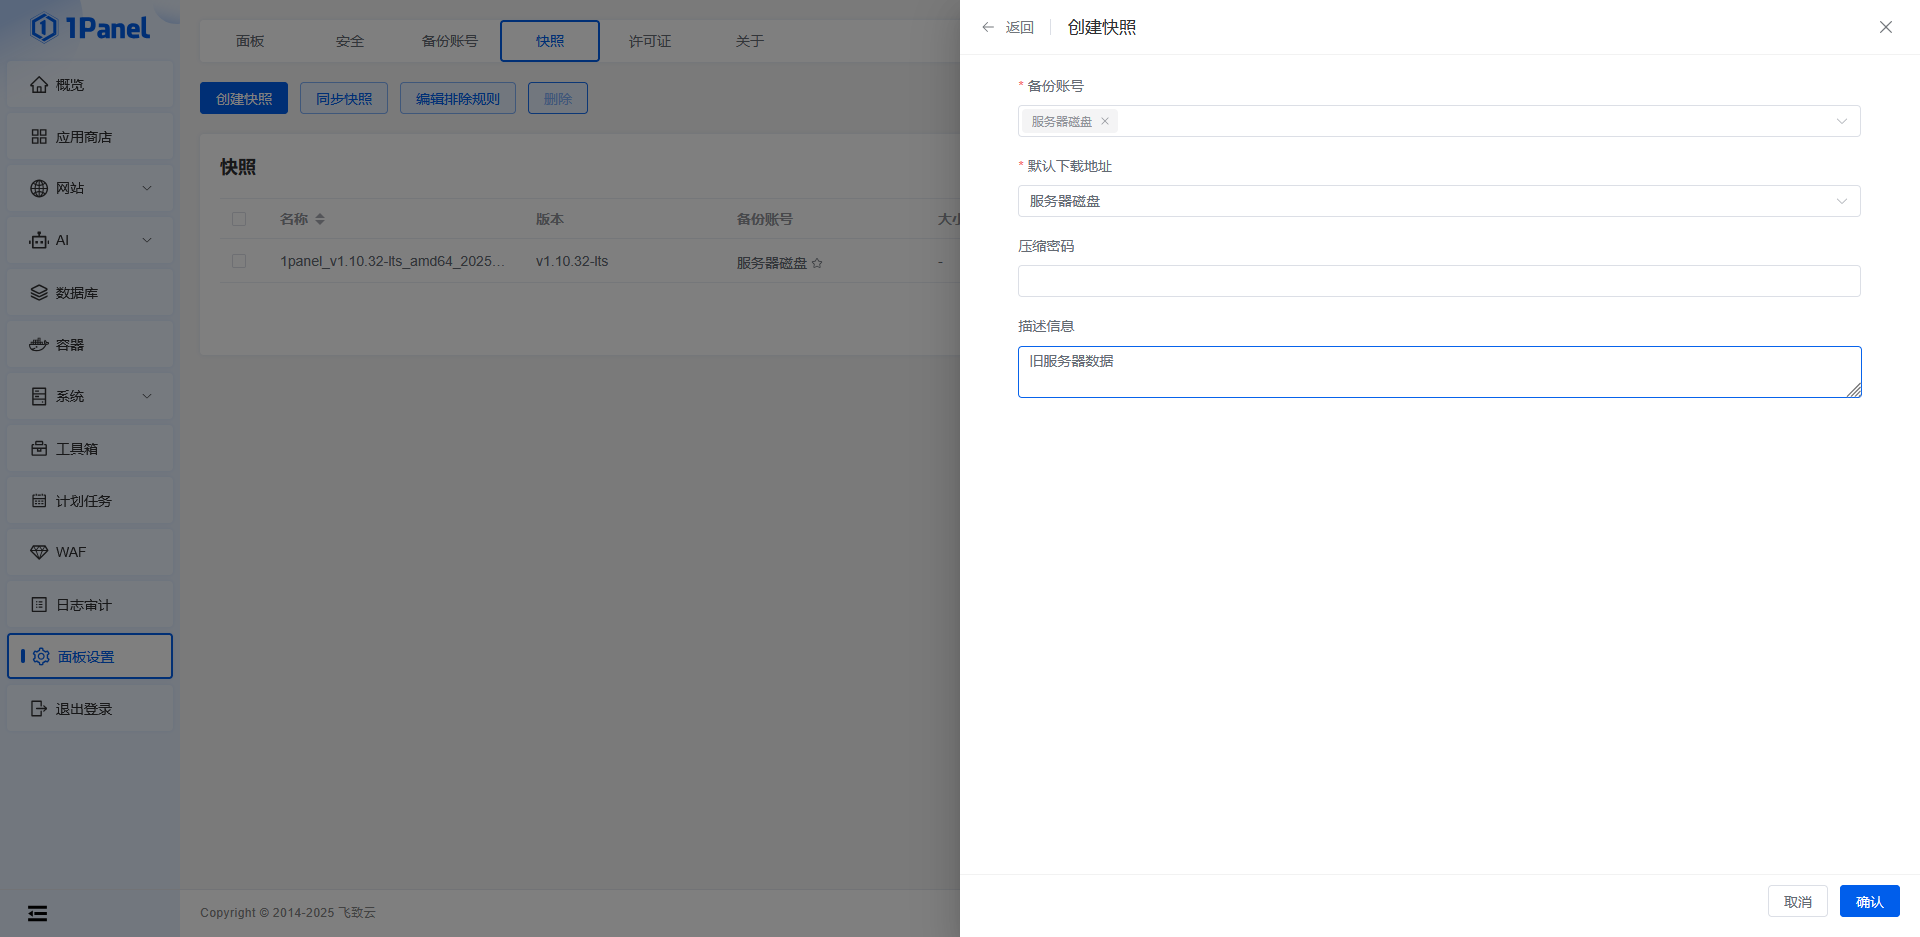Open the WAF diamond icon
The width and height of the screenshot is (1920, 937).
(39, 552)
